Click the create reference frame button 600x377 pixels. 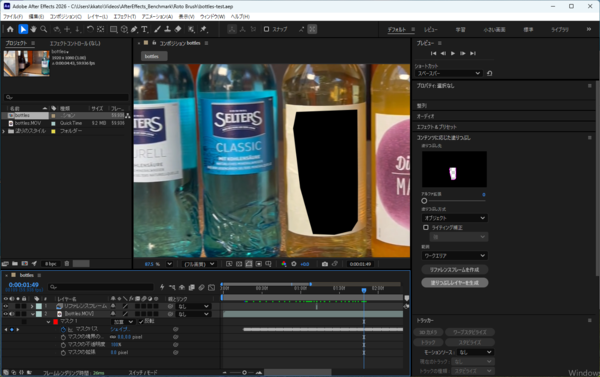pyautogui.click(x=455, y=269)
